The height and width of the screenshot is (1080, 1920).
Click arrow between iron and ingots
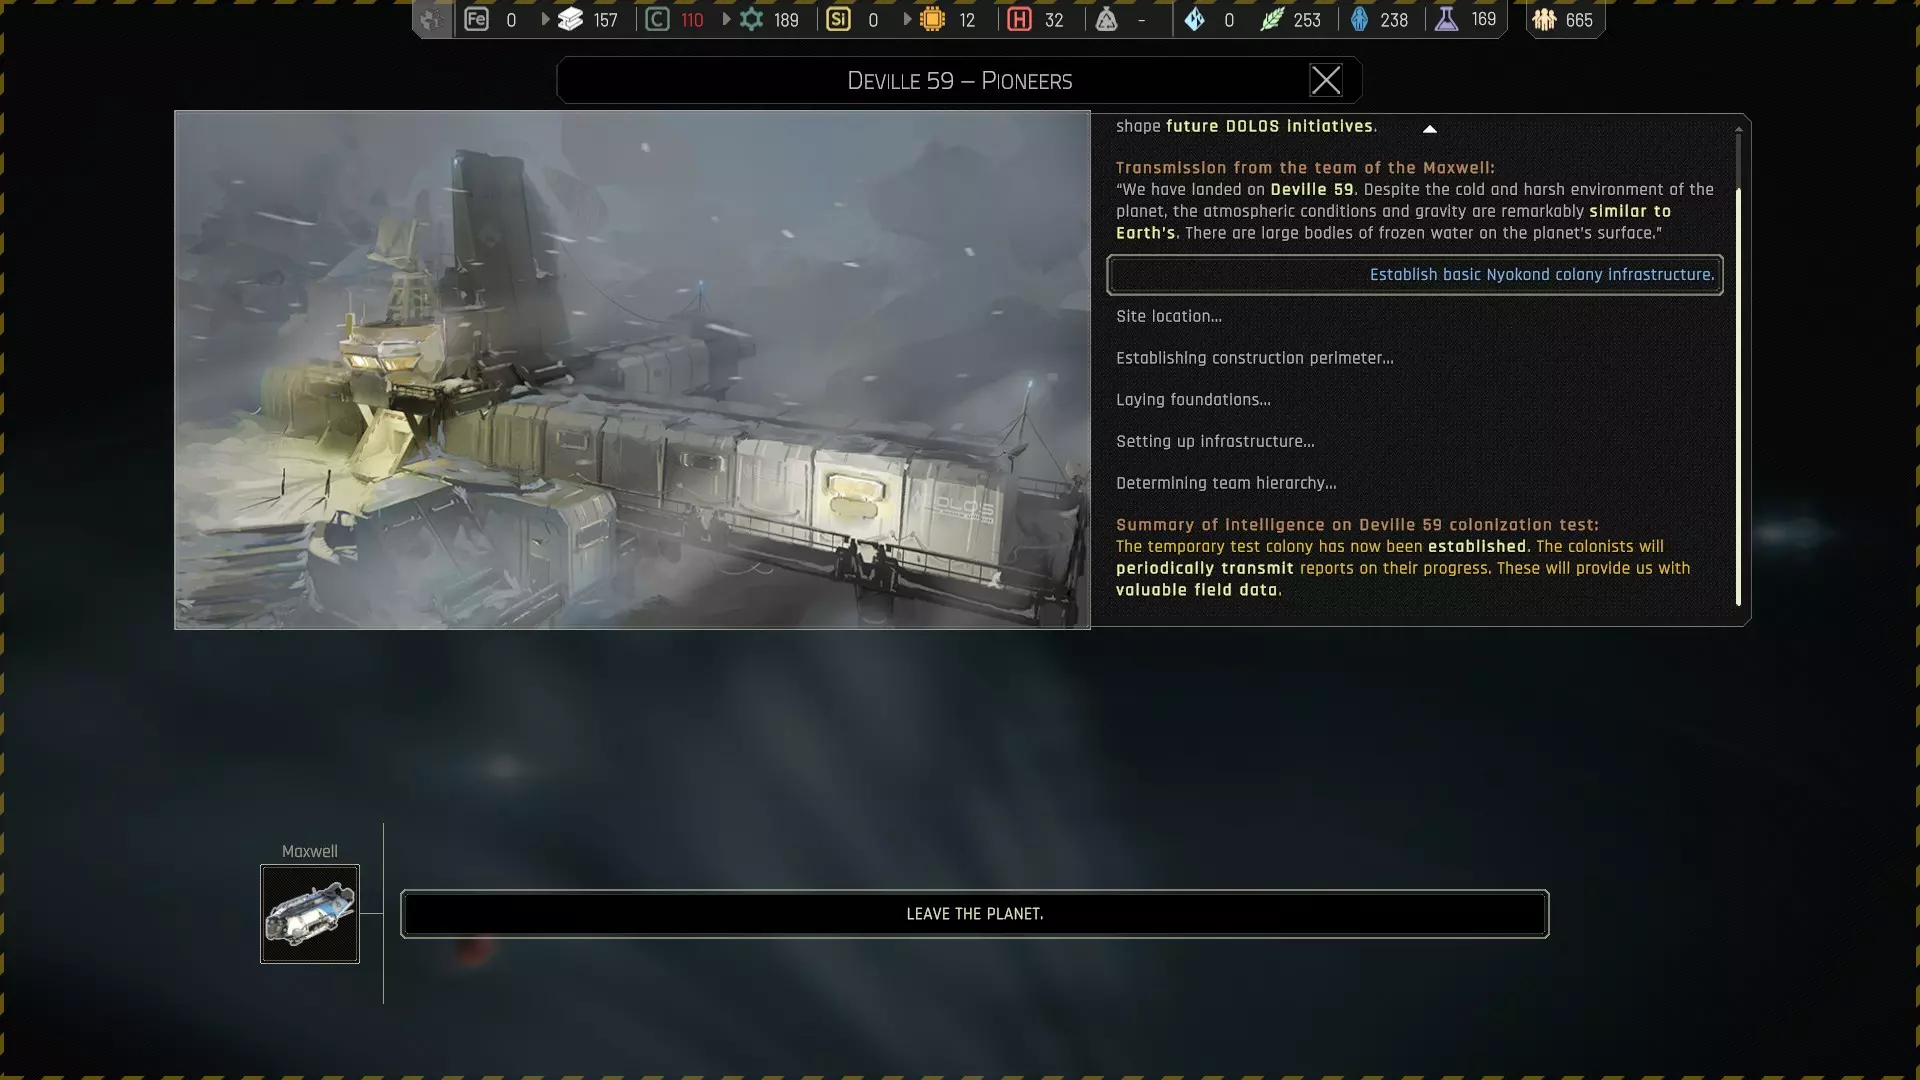point(545,19)
